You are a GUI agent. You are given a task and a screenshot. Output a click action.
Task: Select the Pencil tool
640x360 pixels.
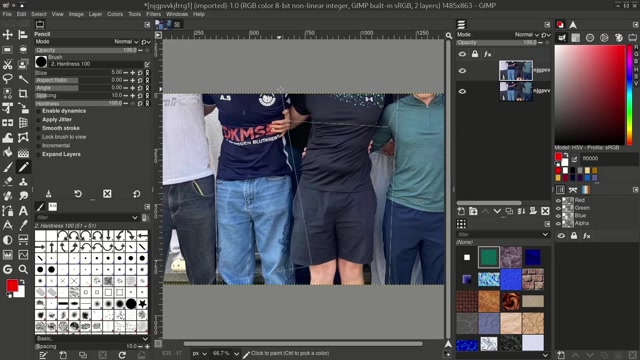23,167
